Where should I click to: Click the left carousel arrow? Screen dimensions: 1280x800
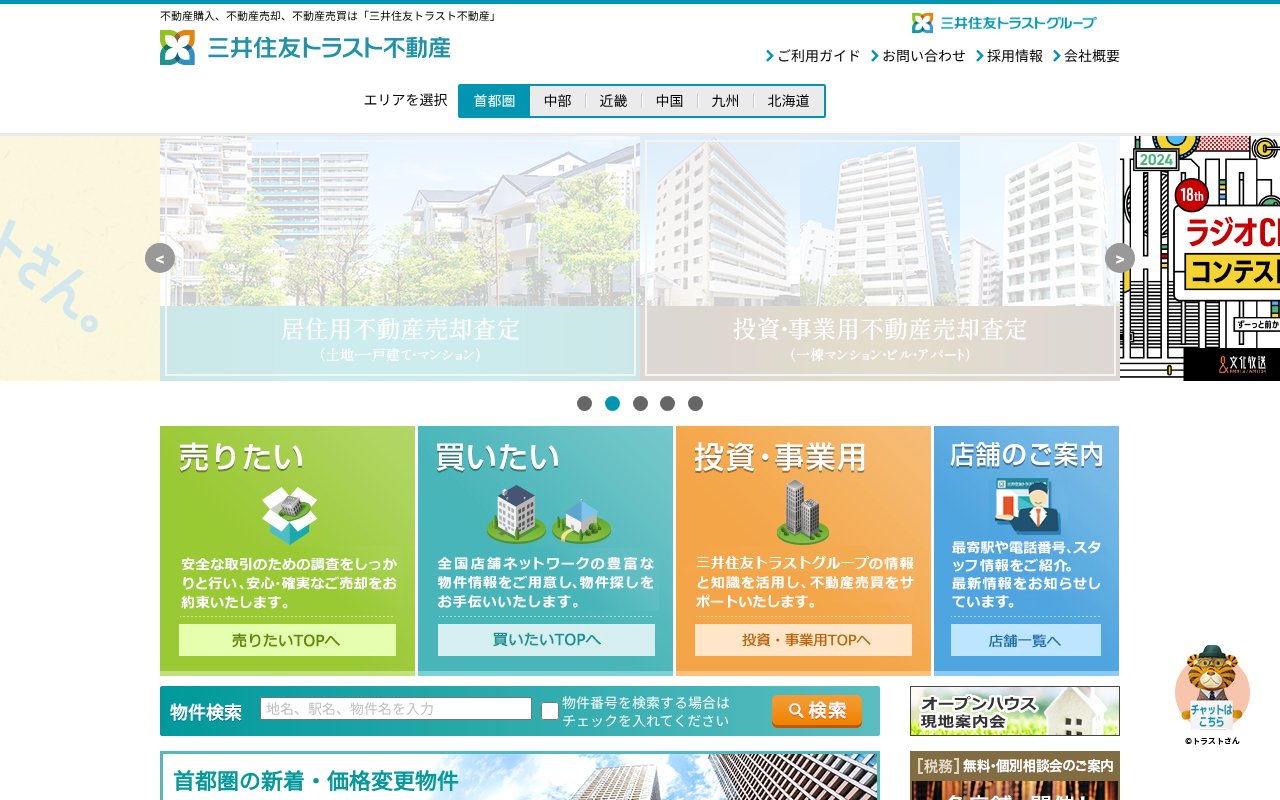160,258
